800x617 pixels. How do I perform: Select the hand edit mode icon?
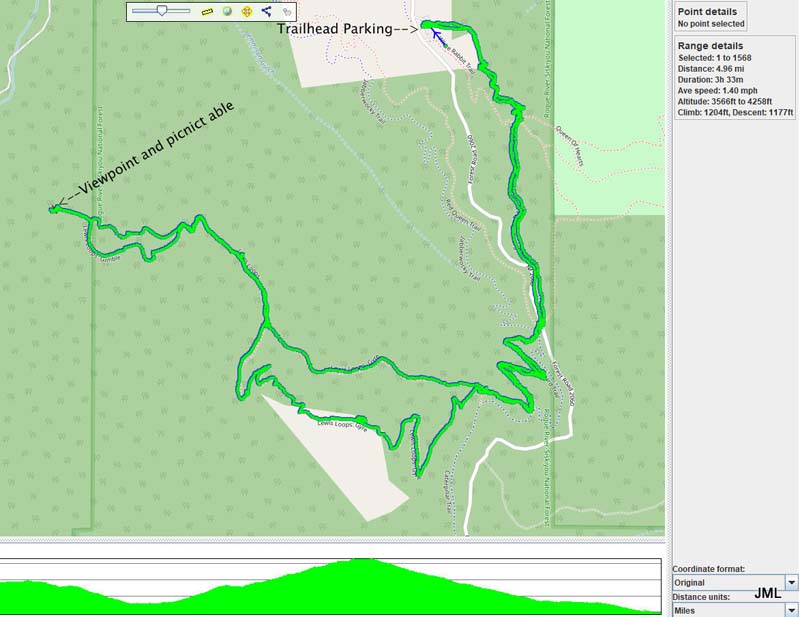(x=286, y=12)
